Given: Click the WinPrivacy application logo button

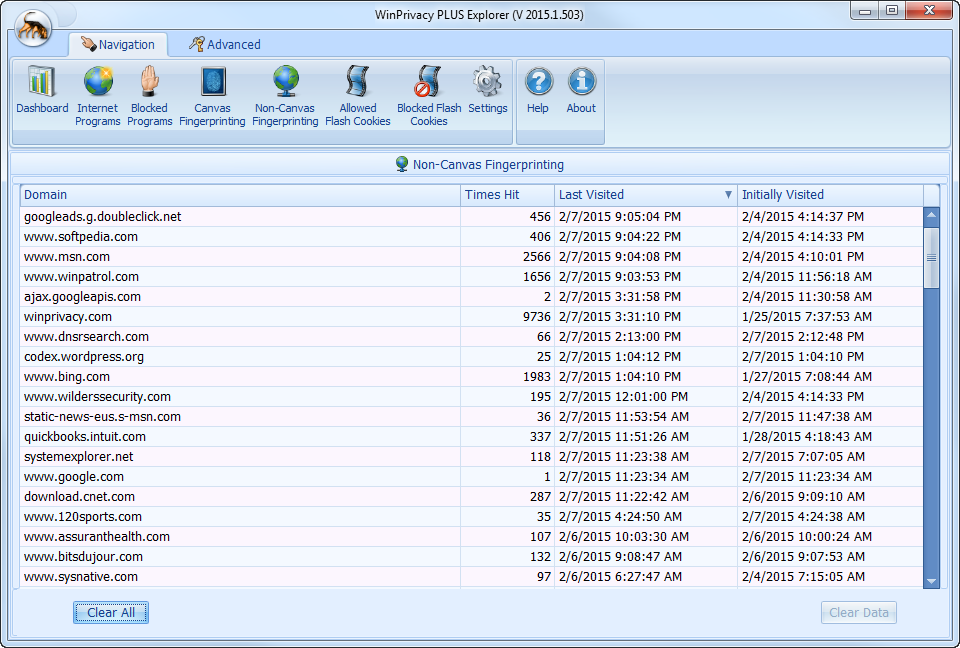Looking at the screenshot, I should tap(33, 28).
